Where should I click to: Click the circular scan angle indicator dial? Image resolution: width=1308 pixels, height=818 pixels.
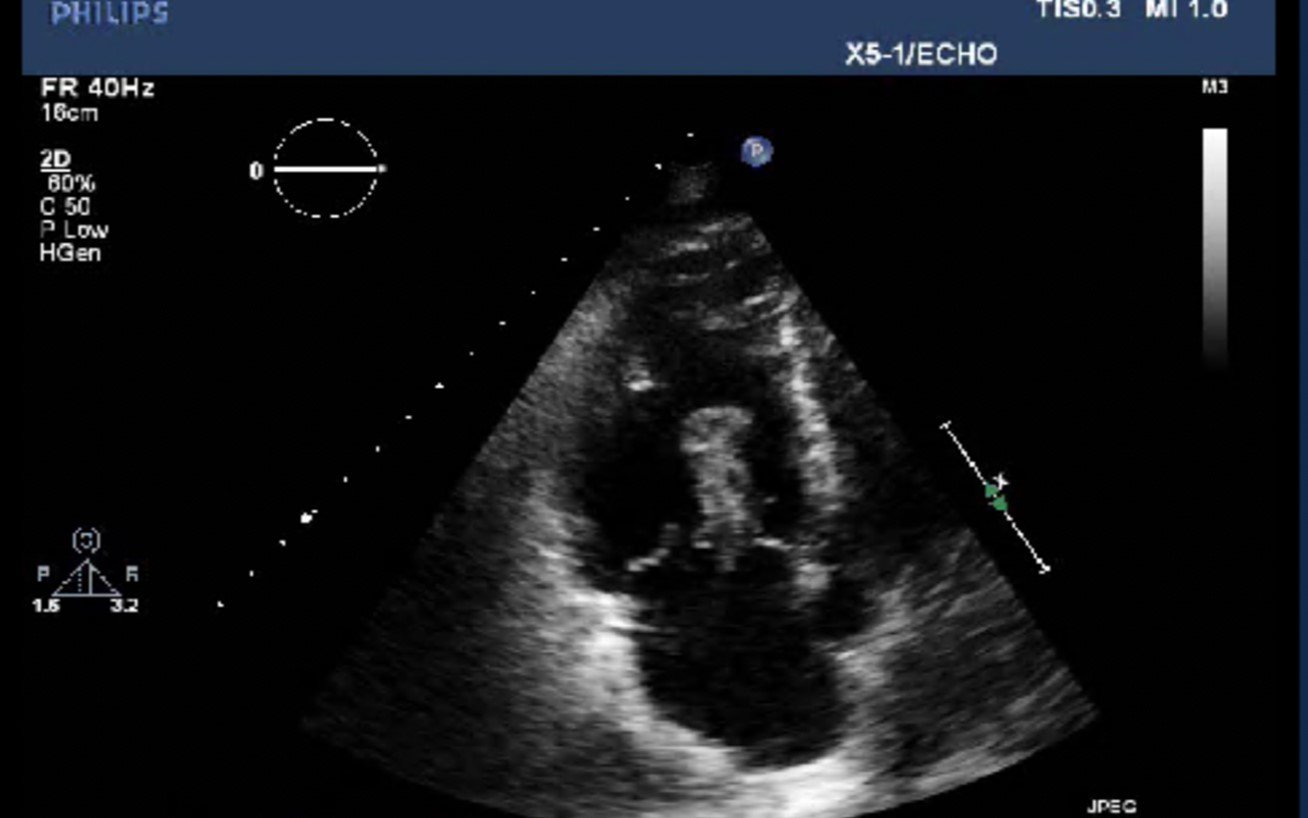click(x=326, y=168)
